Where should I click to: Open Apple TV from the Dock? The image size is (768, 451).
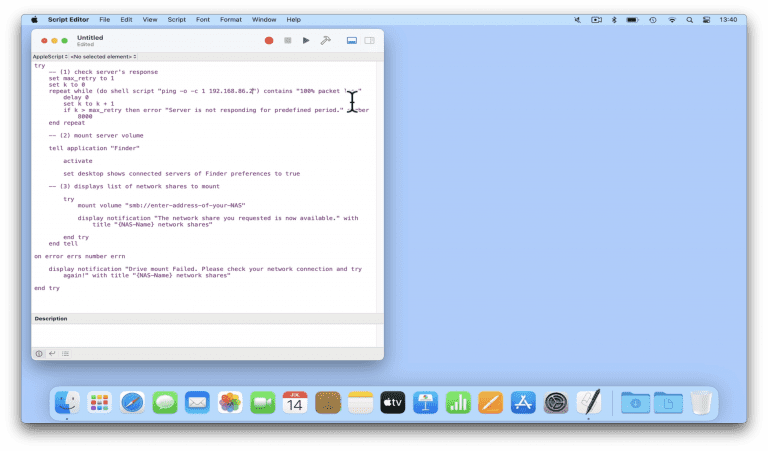393,403
